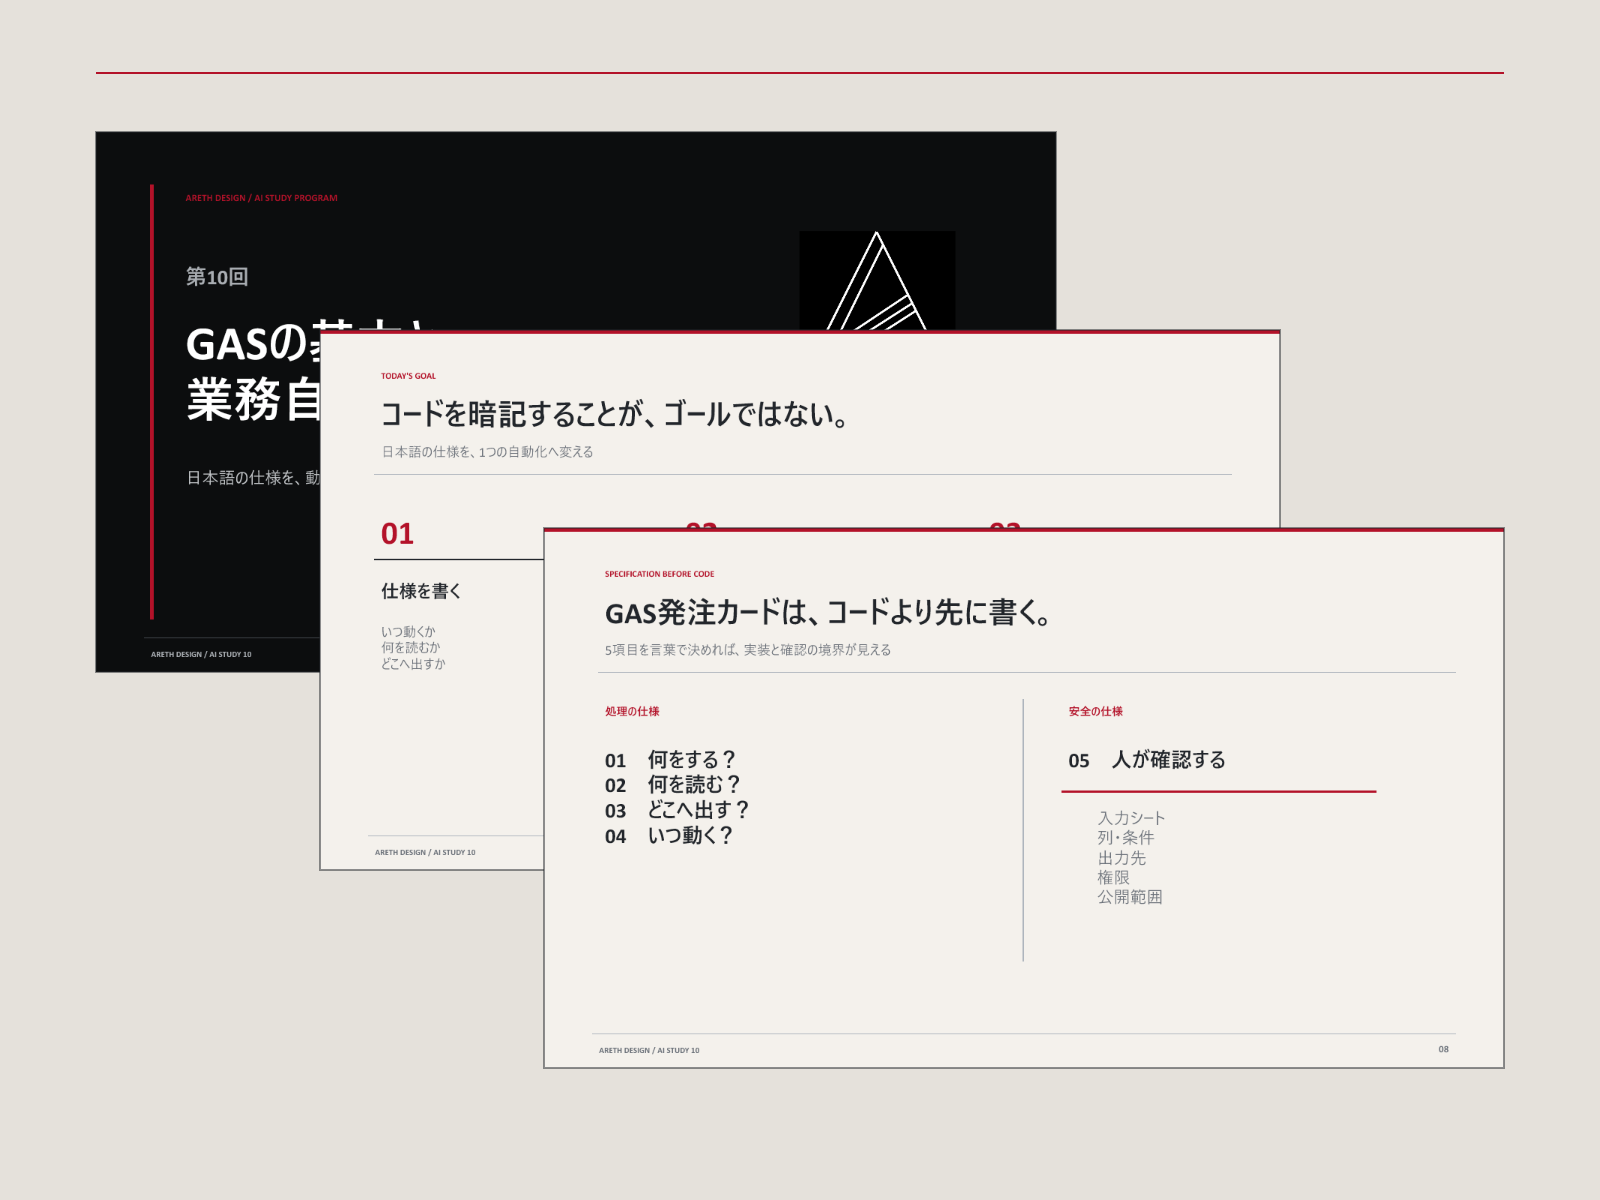Click the red 01 number on goal slide
The height and width of the screenshot is (1200, 1600).
tap(397, 534)
